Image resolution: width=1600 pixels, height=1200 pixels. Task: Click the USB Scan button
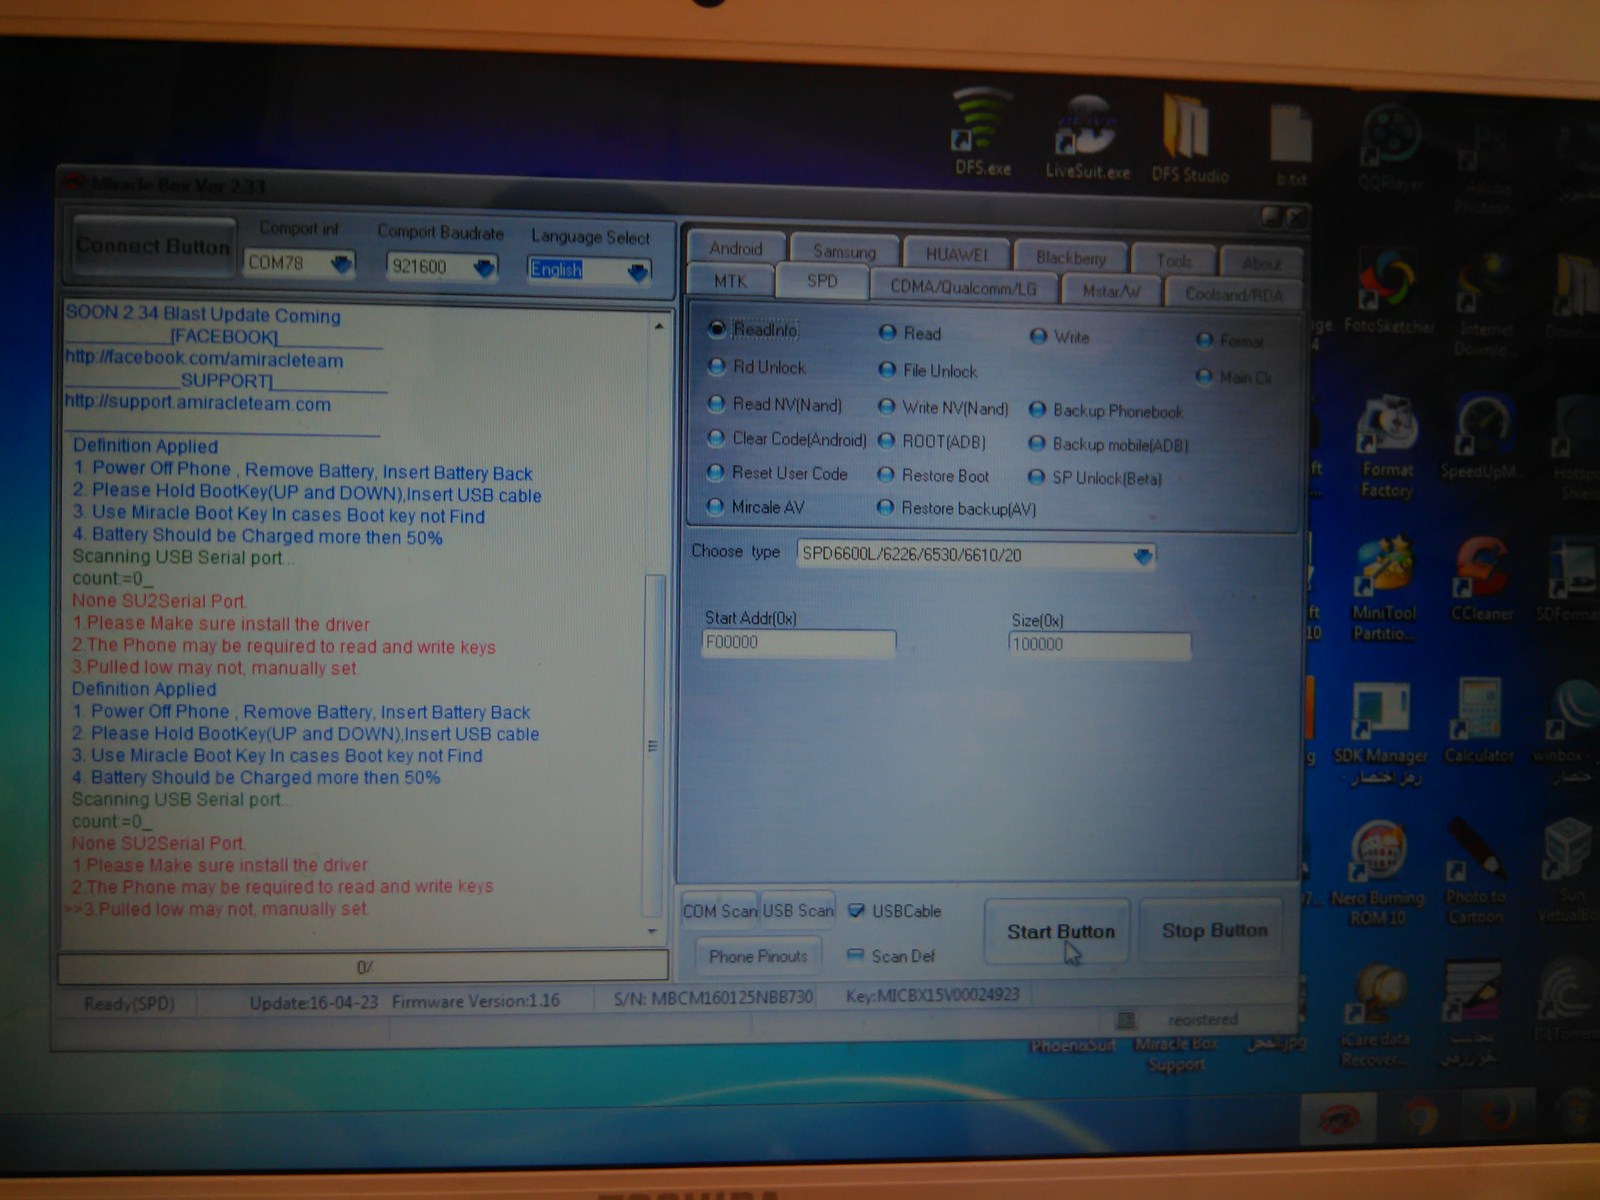tap(798, 910)
